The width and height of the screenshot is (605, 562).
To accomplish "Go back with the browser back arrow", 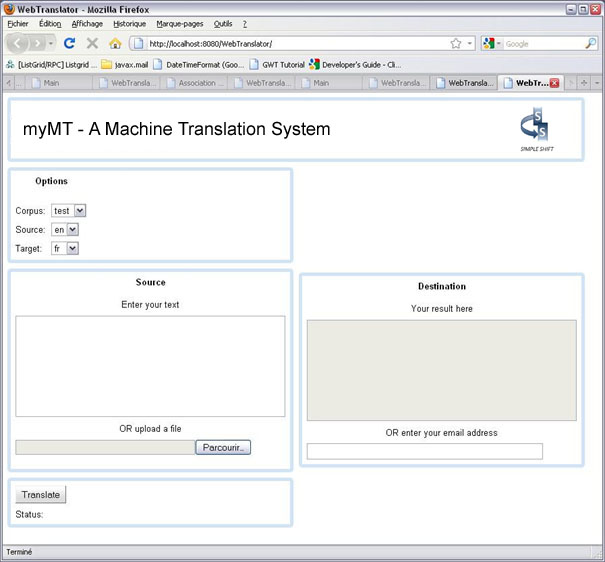I will coord(17,44).
